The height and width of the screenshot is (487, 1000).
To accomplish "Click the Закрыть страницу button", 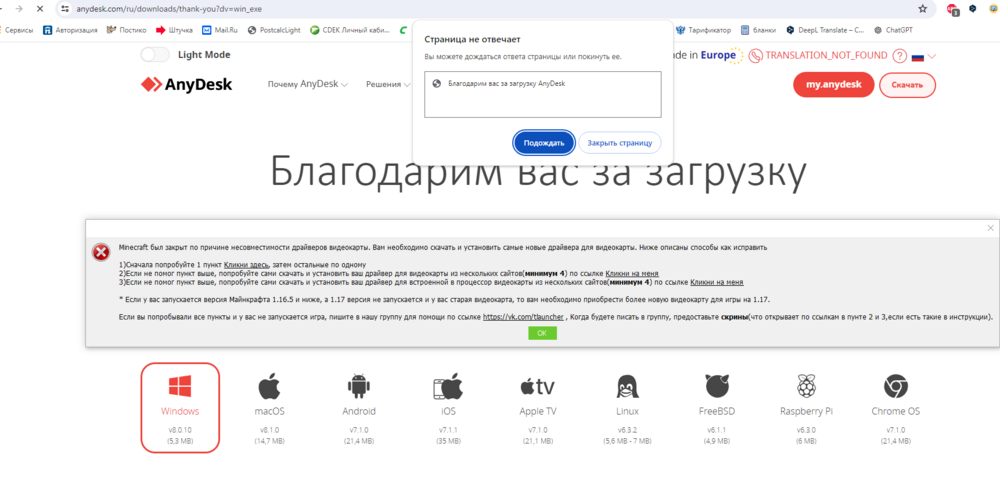I will click(619, 143).
